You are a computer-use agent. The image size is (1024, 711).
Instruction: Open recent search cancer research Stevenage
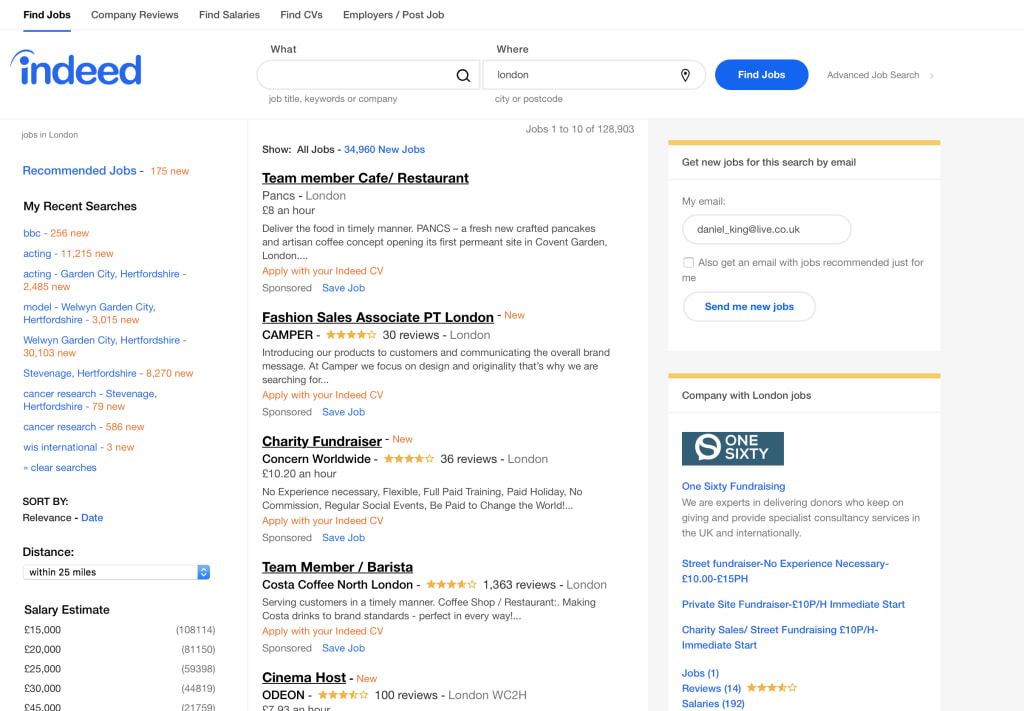[89, 400]
